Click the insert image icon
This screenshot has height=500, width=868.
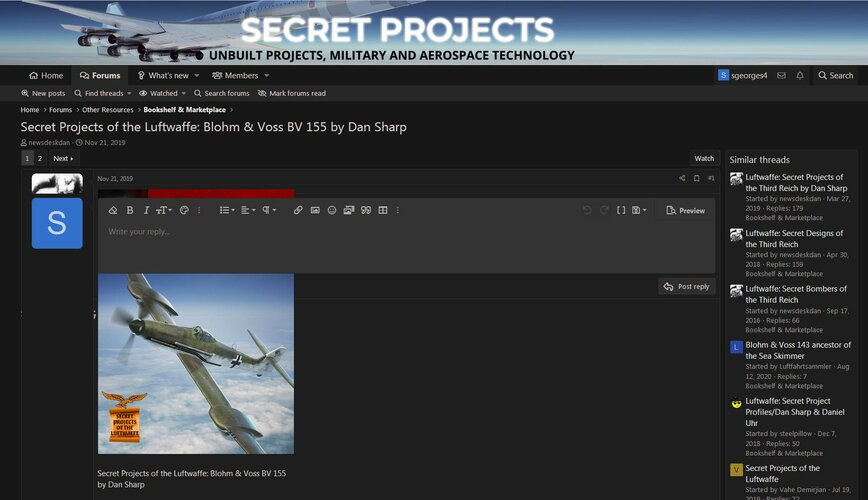[315, 210]
